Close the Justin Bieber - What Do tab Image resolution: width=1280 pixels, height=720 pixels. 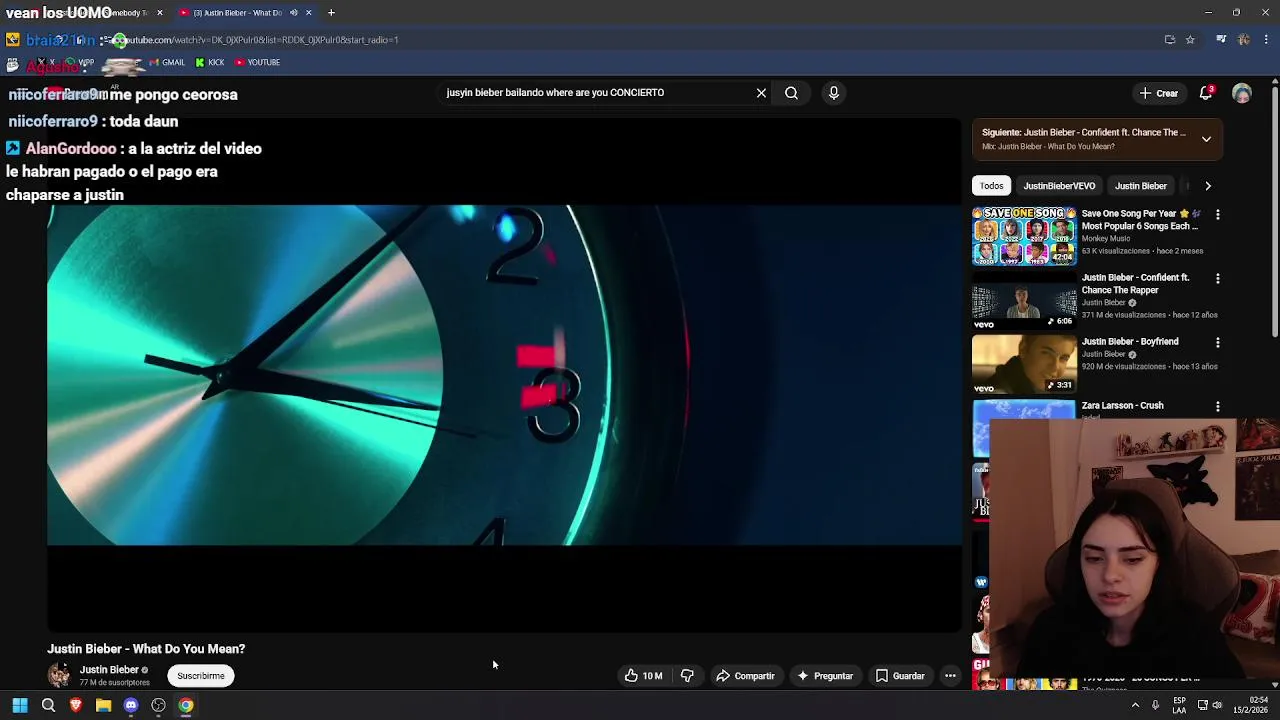[x=308, y=13]
